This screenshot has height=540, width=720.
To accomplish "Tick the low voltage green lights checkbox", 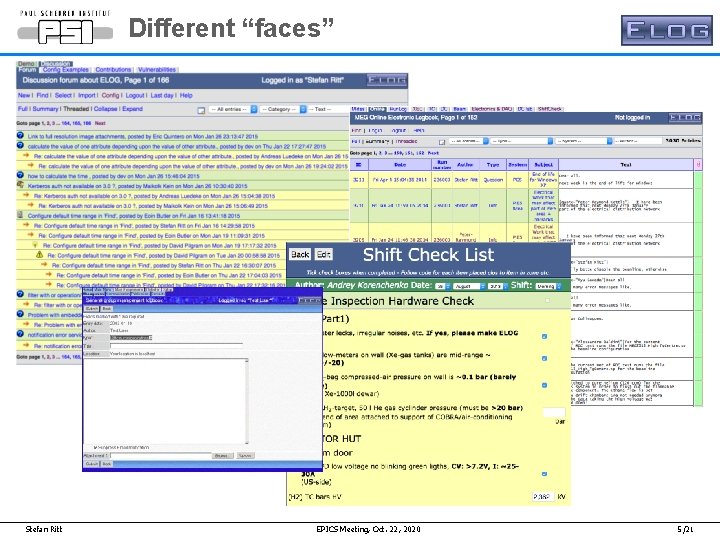I will pyautogui.click(x=544, y=474).
